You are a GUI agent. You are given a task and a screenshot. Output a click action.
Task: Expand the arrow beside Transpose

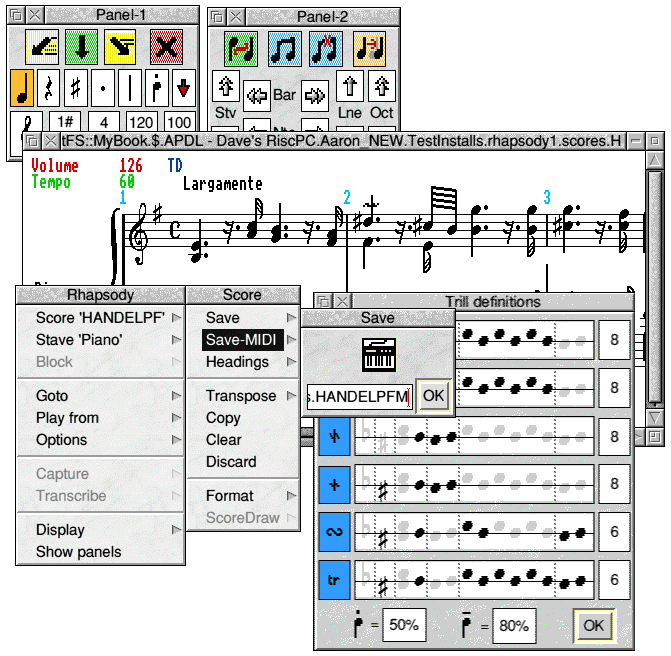coord(291,395)
